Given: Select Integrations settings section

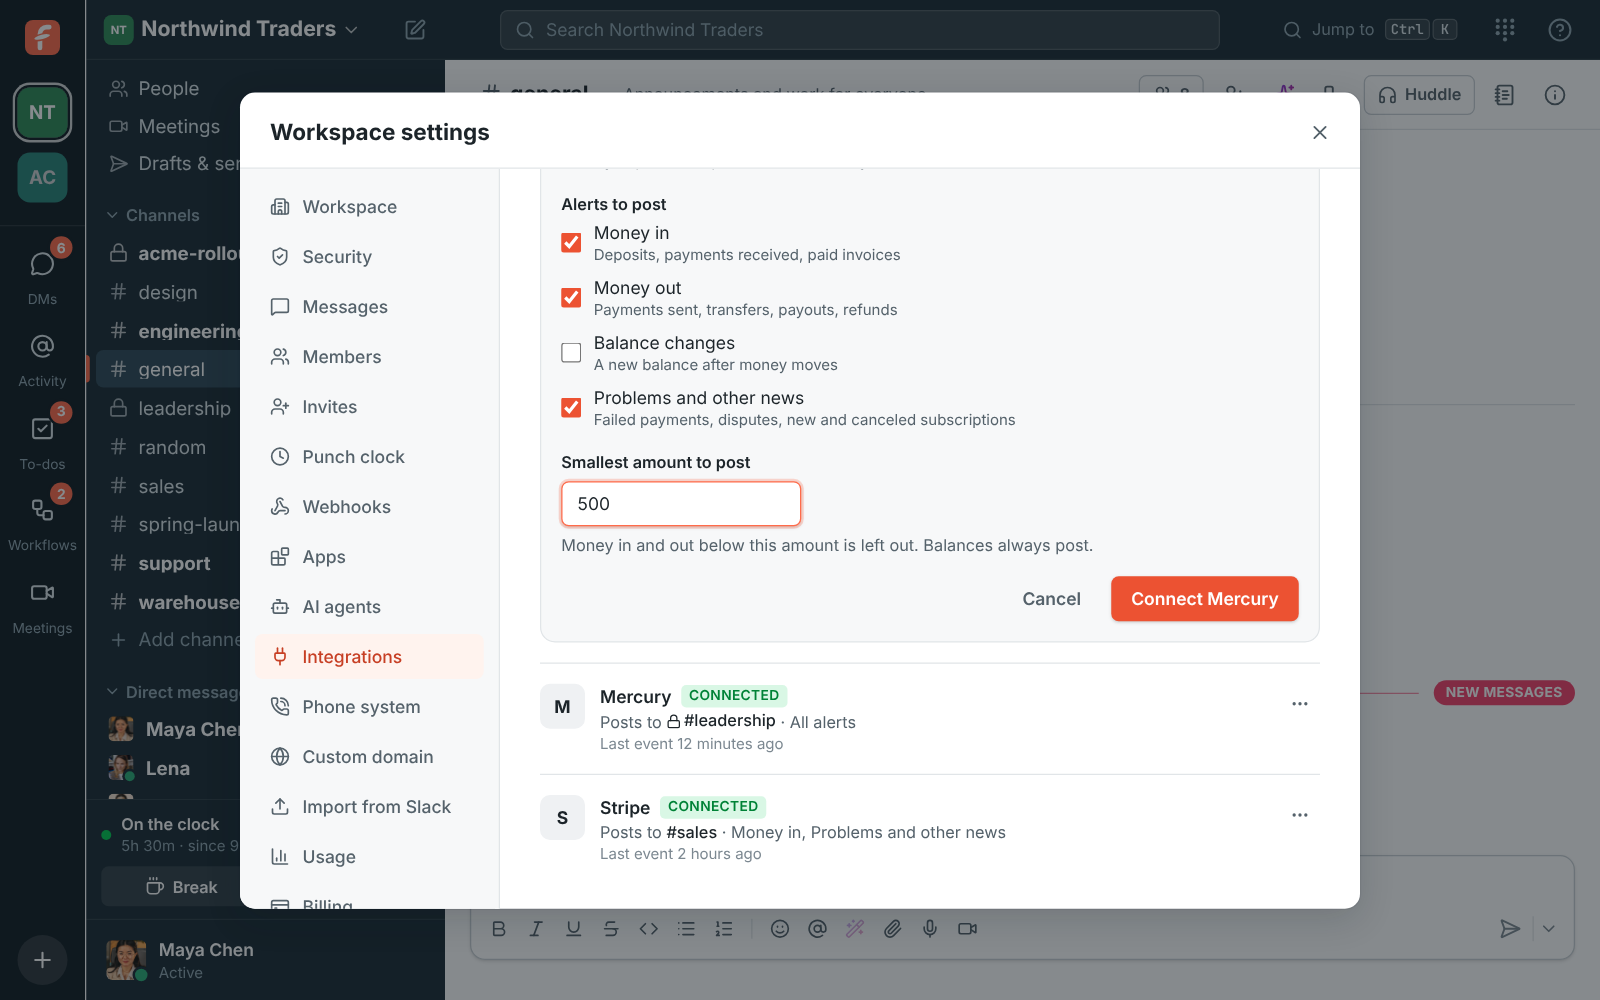Looking at the screenshot, I should click(369, 657).
